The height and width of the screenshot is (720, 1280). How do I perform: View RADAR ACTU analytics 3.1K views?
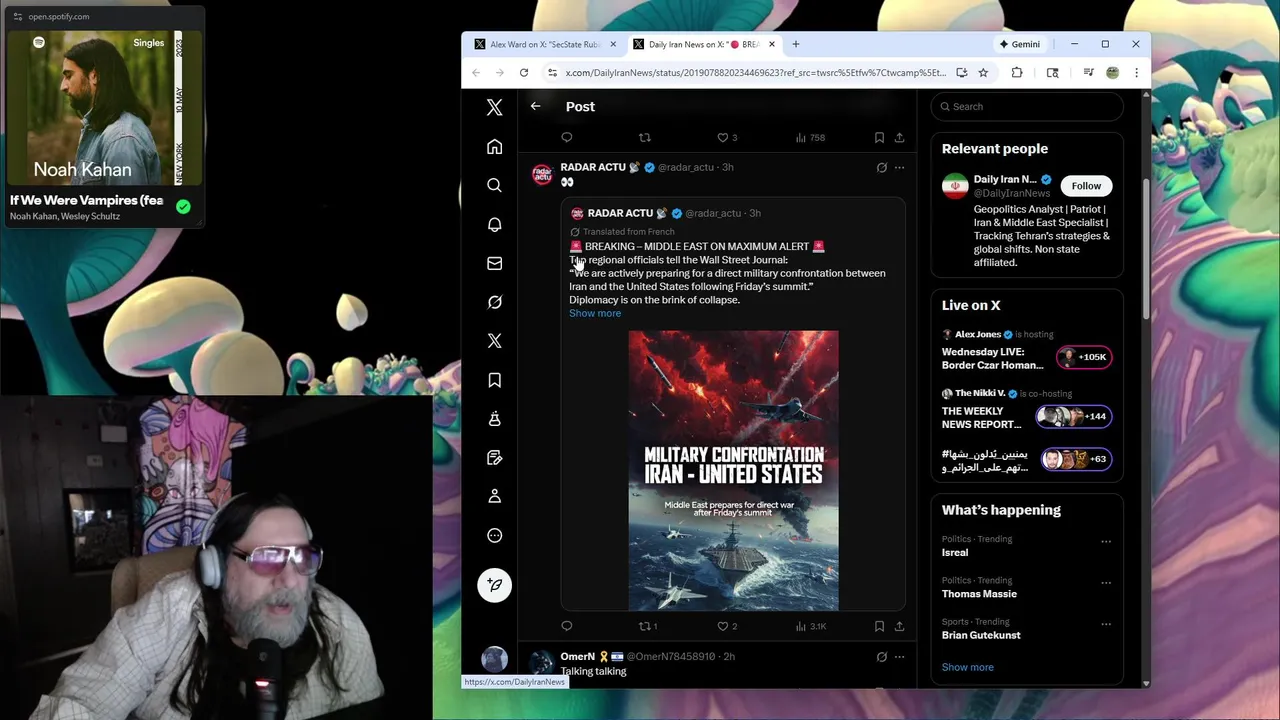click(811, 626)
